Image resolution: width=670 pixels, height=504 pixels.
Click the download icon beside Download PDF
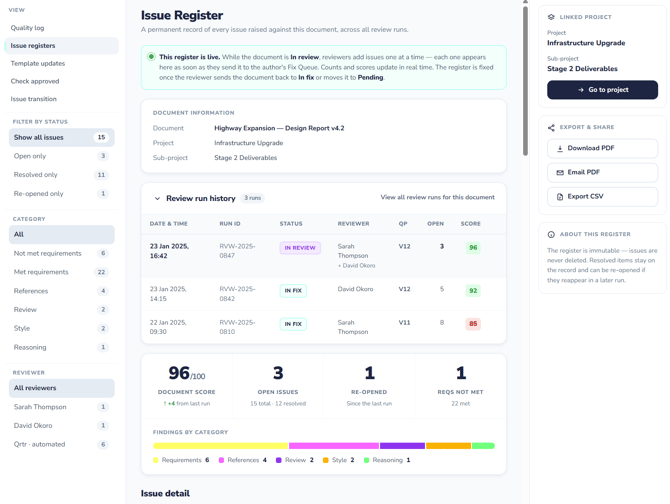pyautogui.click(x=559, y=149)
